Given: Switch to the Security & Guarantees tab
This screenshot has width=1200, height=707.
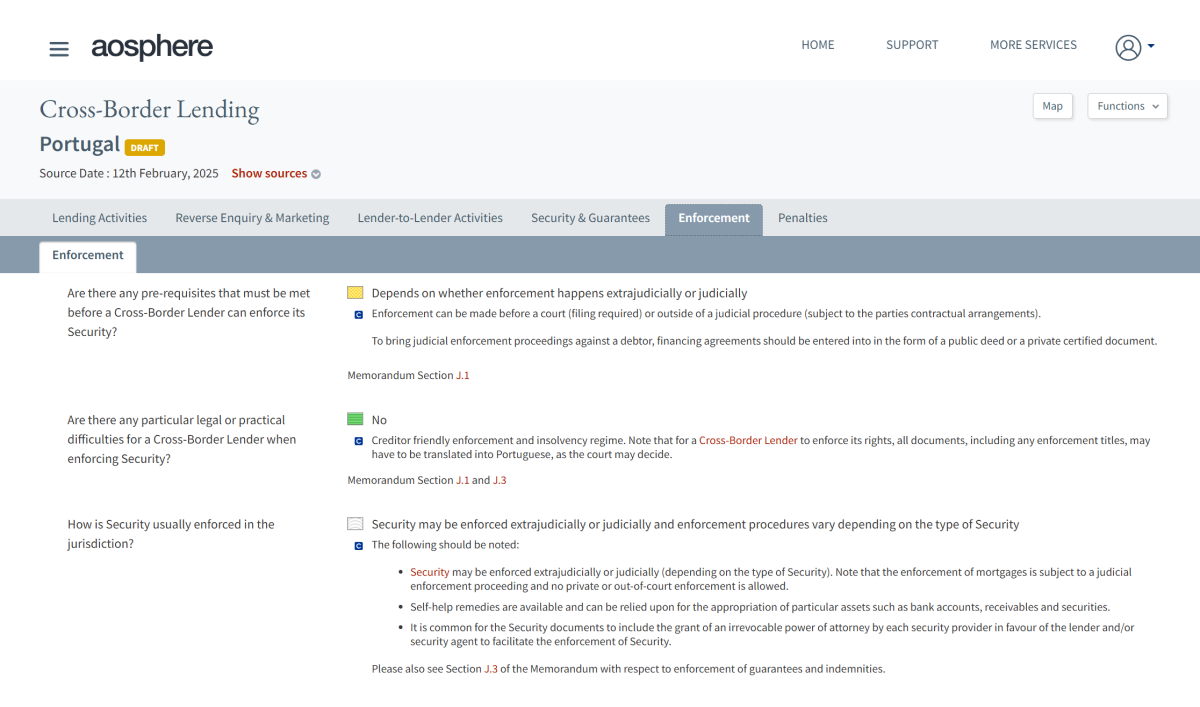Looking at the screenshot, I should [x=590, y=218].
